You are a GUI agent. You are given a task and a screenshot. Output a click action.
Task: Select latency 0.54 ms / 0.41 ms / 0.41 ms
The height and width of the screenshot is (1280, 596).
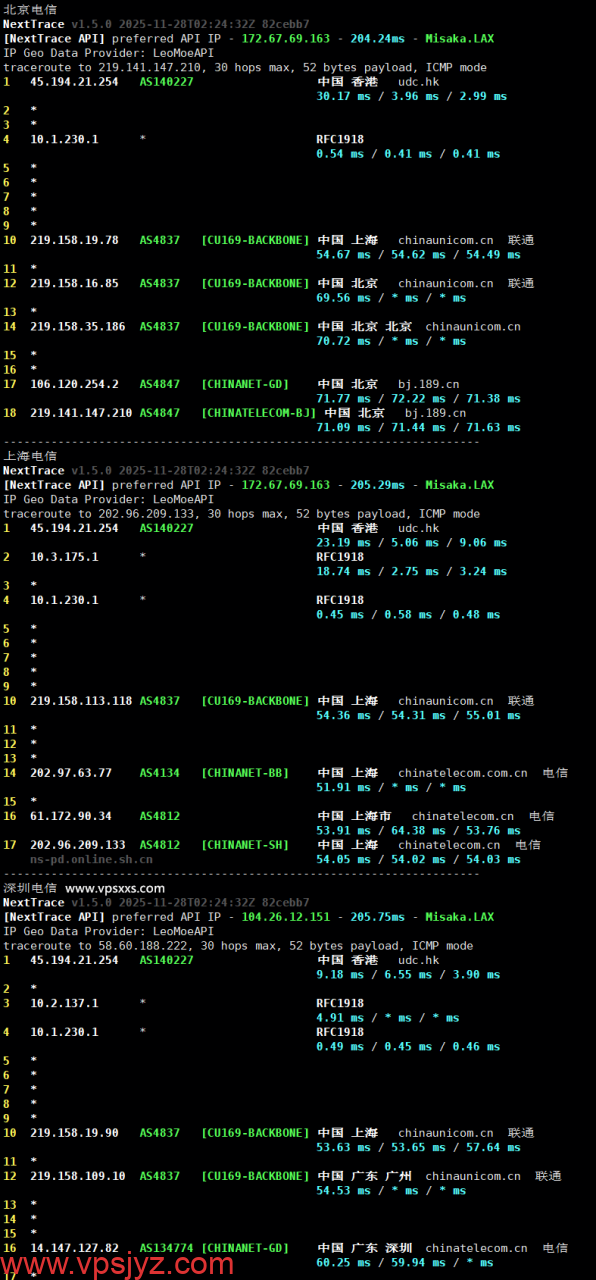[408, 154]
